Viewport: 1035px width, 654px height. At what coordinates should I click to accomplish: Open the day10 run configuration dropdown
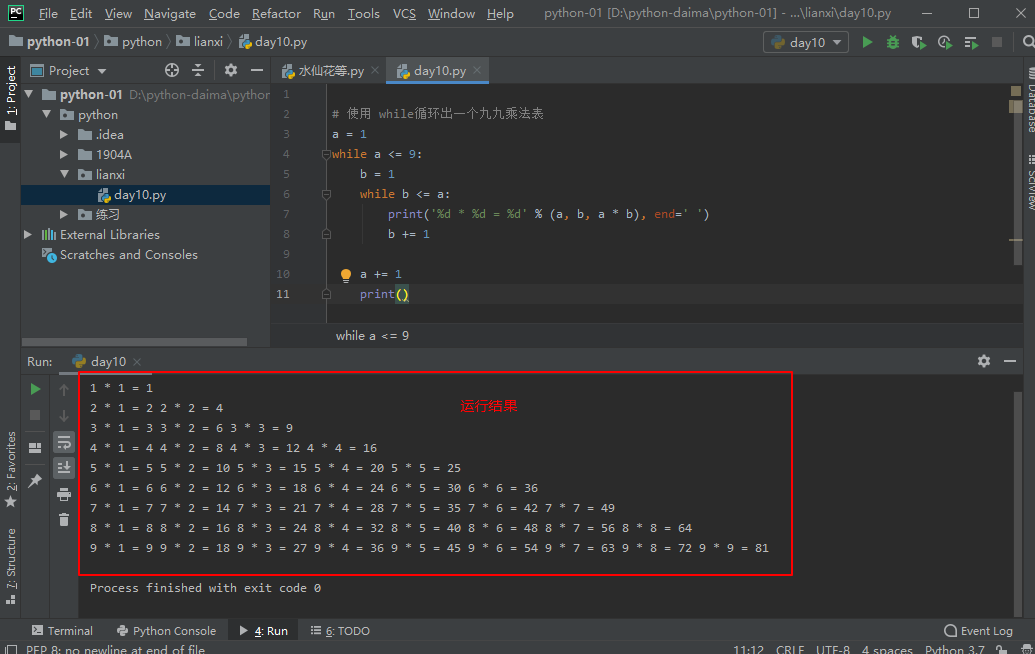click(806, 42)
